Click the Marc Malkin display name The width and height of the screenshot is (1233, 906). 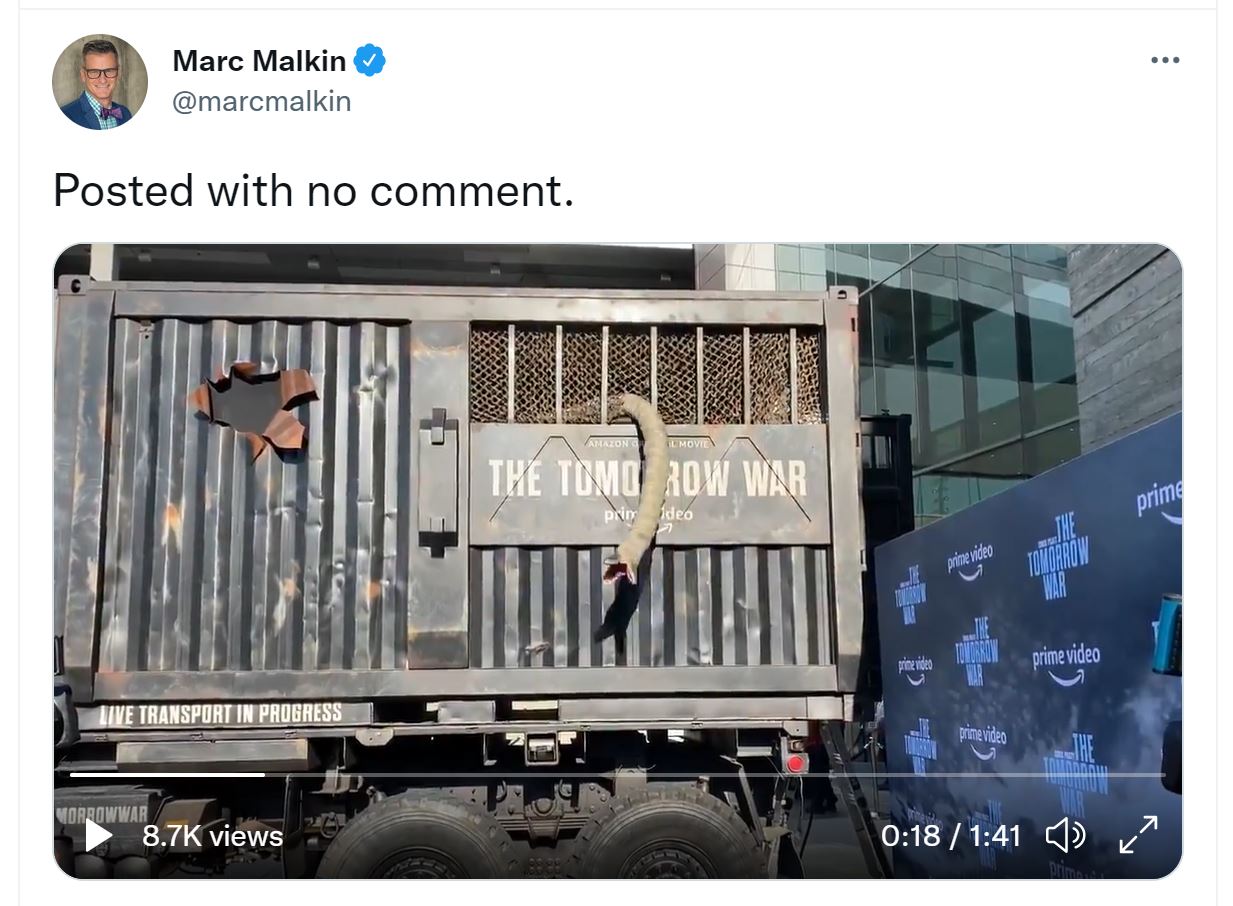click(x=259, y=61)
